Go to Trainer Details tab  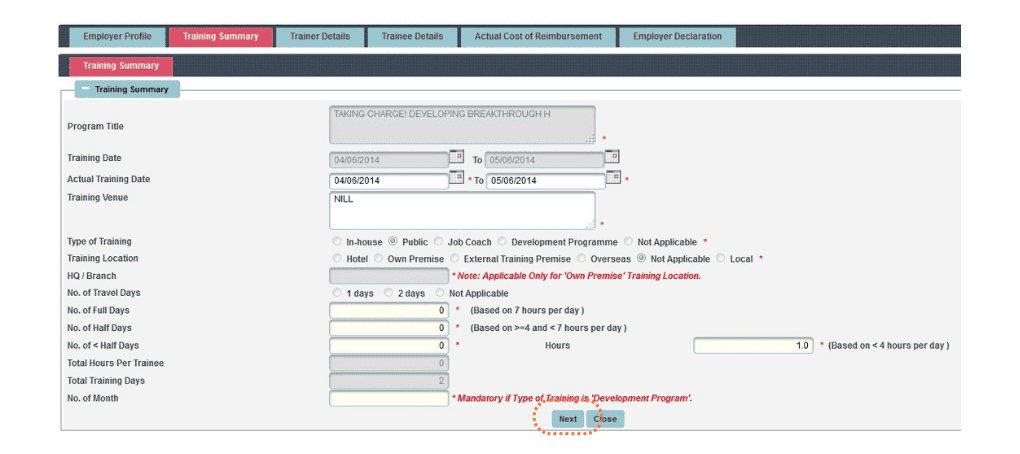click(320, 36)
